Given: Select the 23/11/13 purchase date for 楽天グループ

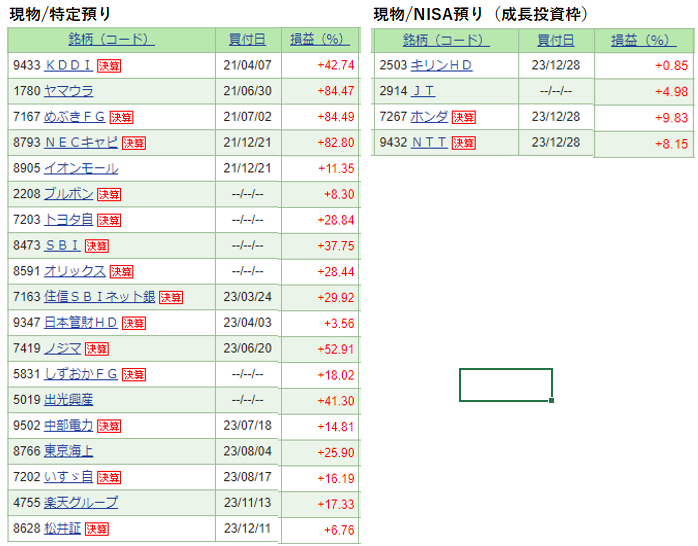Looking at the screenshot, I should pyautogui.click(x=248, y=503).
